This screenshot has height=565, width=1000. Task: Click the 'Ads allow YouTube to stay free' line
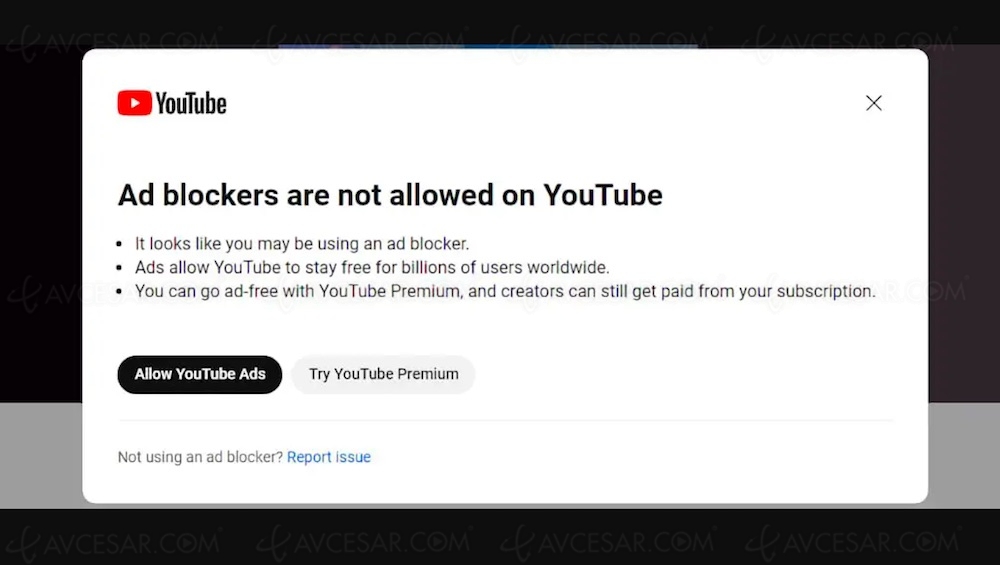(372, 267)
